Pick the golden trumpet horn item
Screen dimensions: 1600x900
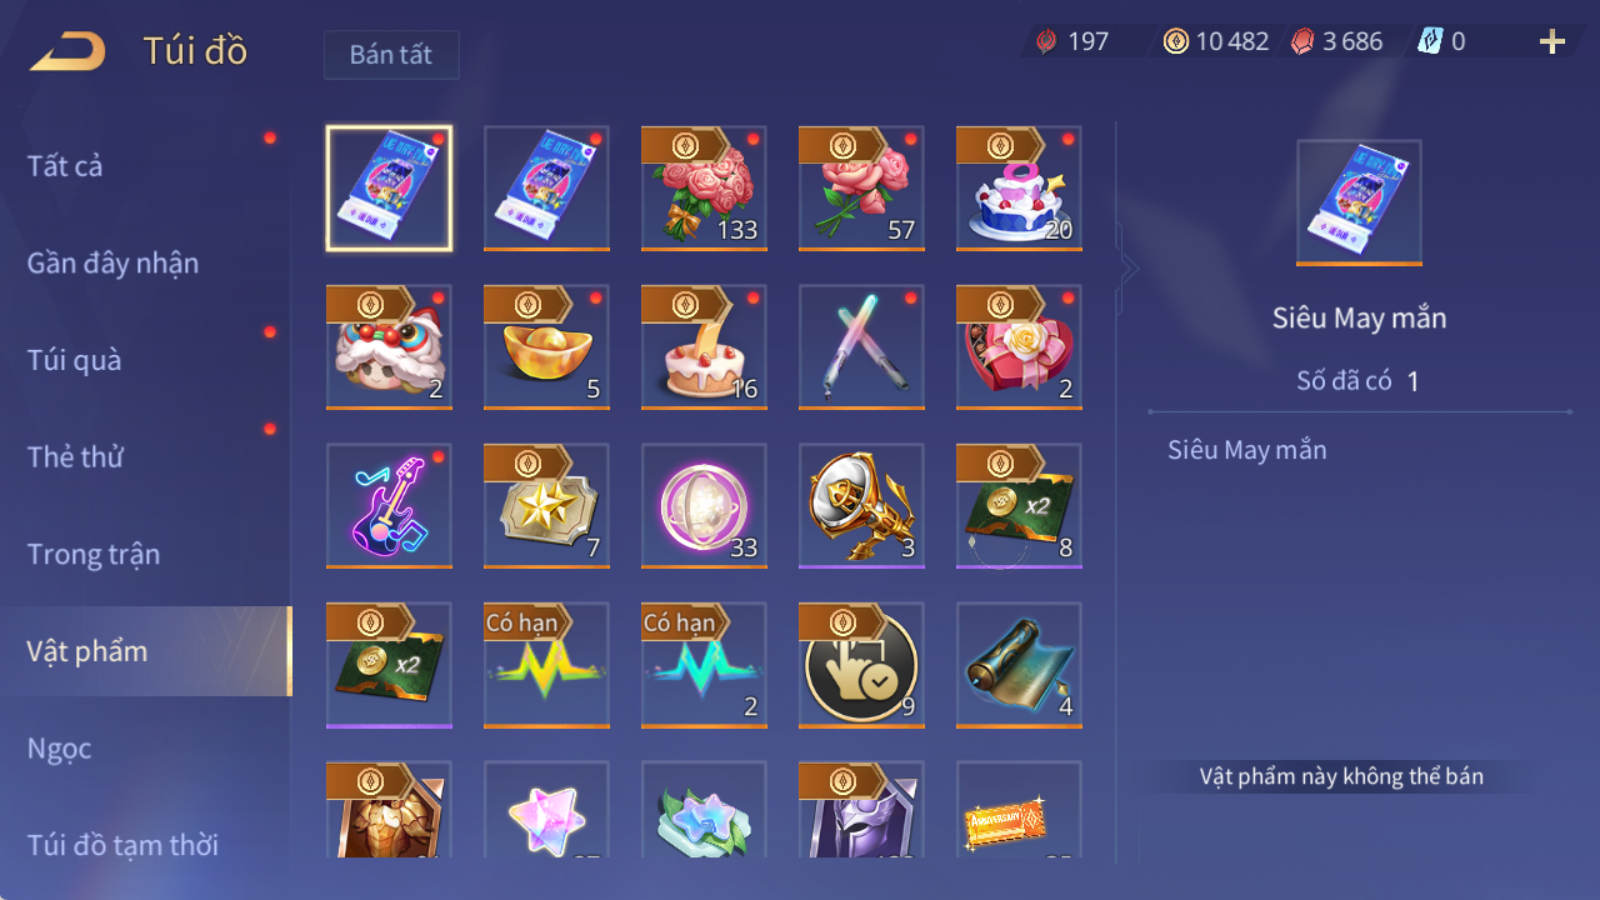[x=861, y=506]
